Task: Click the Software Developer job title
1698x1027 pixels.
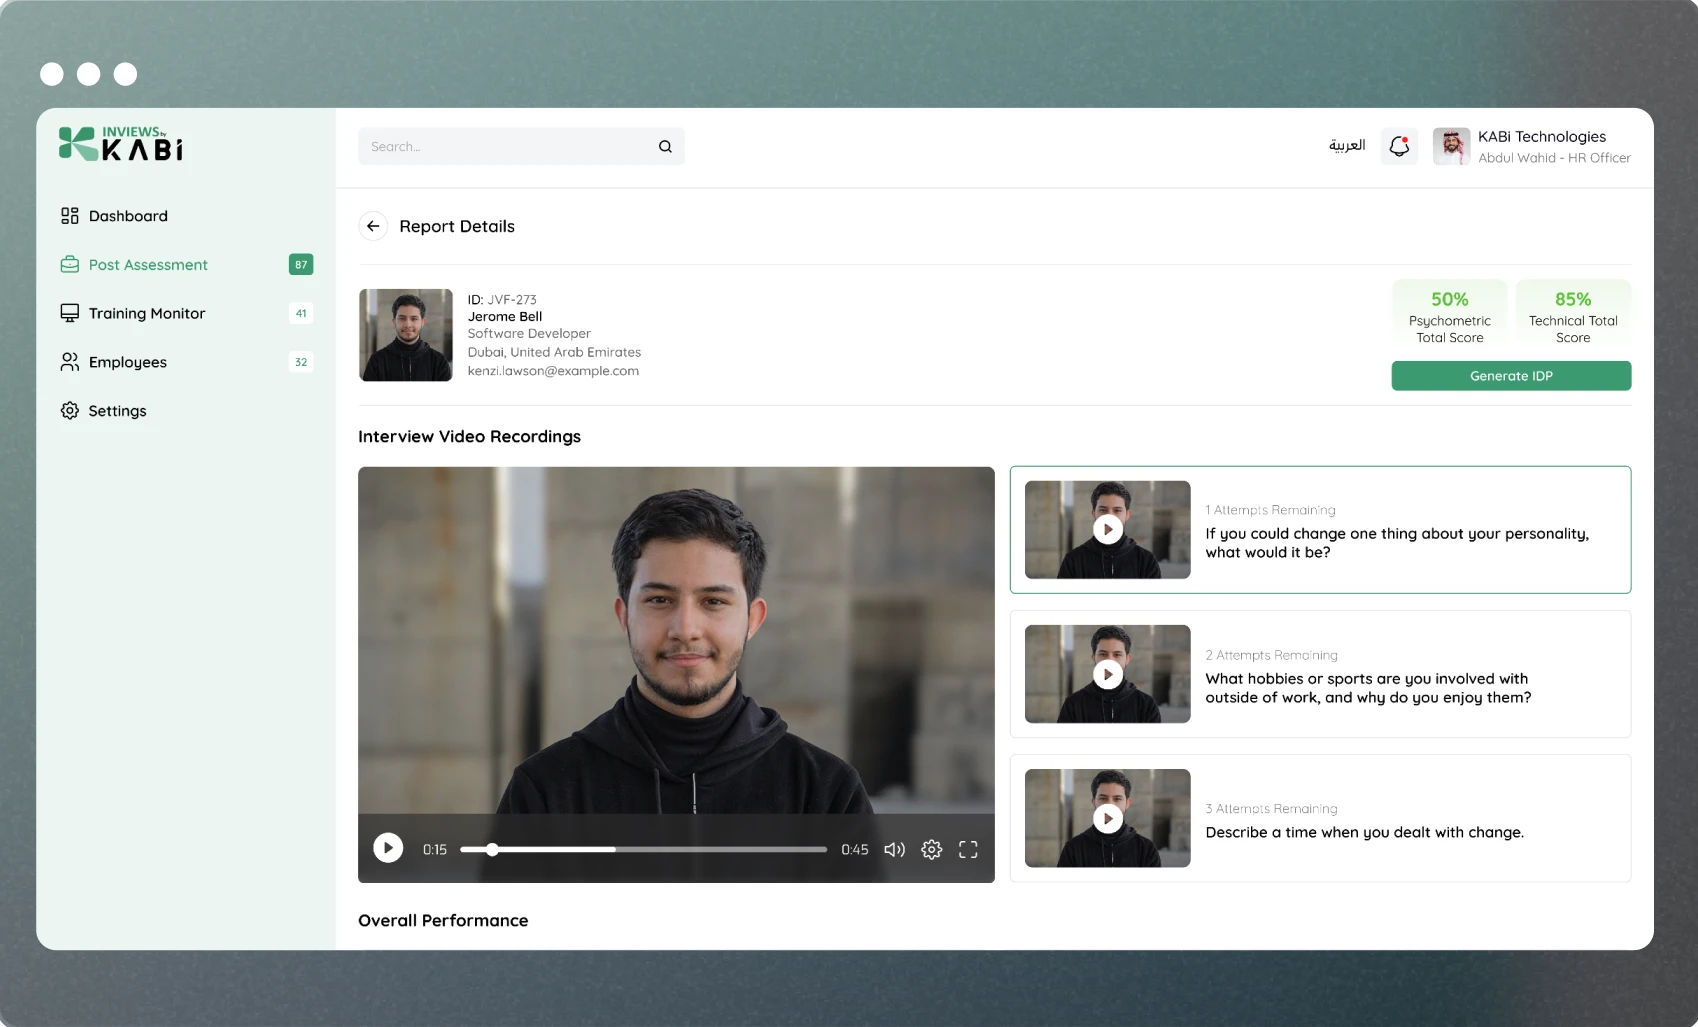Action: point(529,334)
